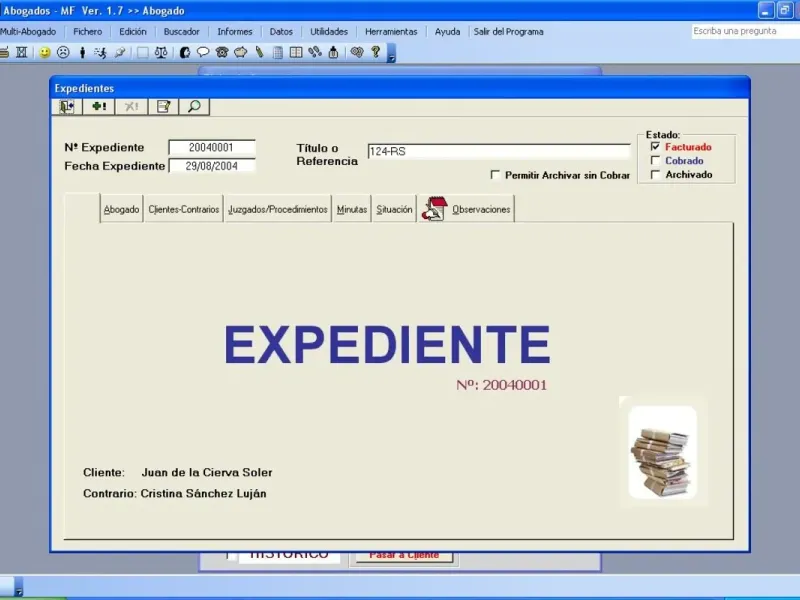Viewport: 800px width, 600px height.
Task: Click contrario name Cristina Sánchez Luján
Action: (204, 493)
